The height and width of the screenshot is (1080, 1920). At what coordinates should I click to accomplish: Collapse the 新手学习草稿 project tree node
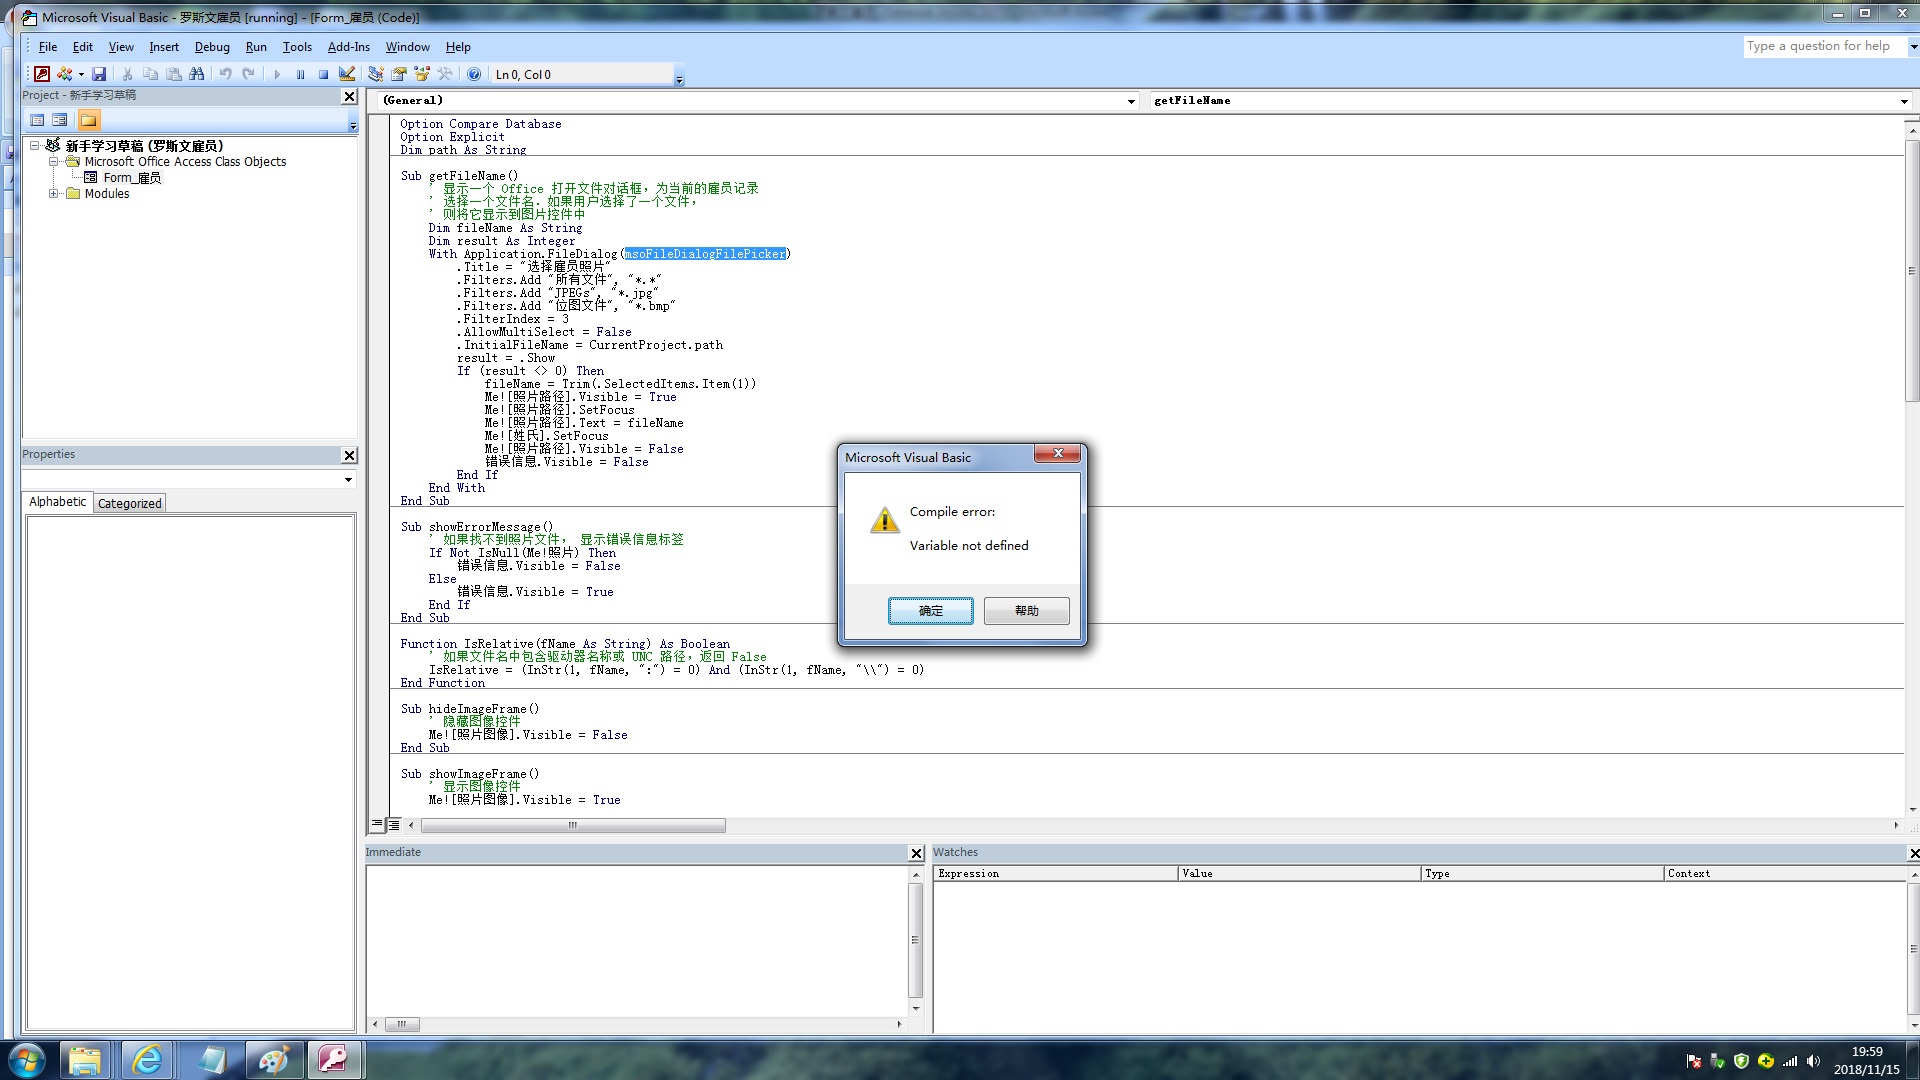click(35, 146)
